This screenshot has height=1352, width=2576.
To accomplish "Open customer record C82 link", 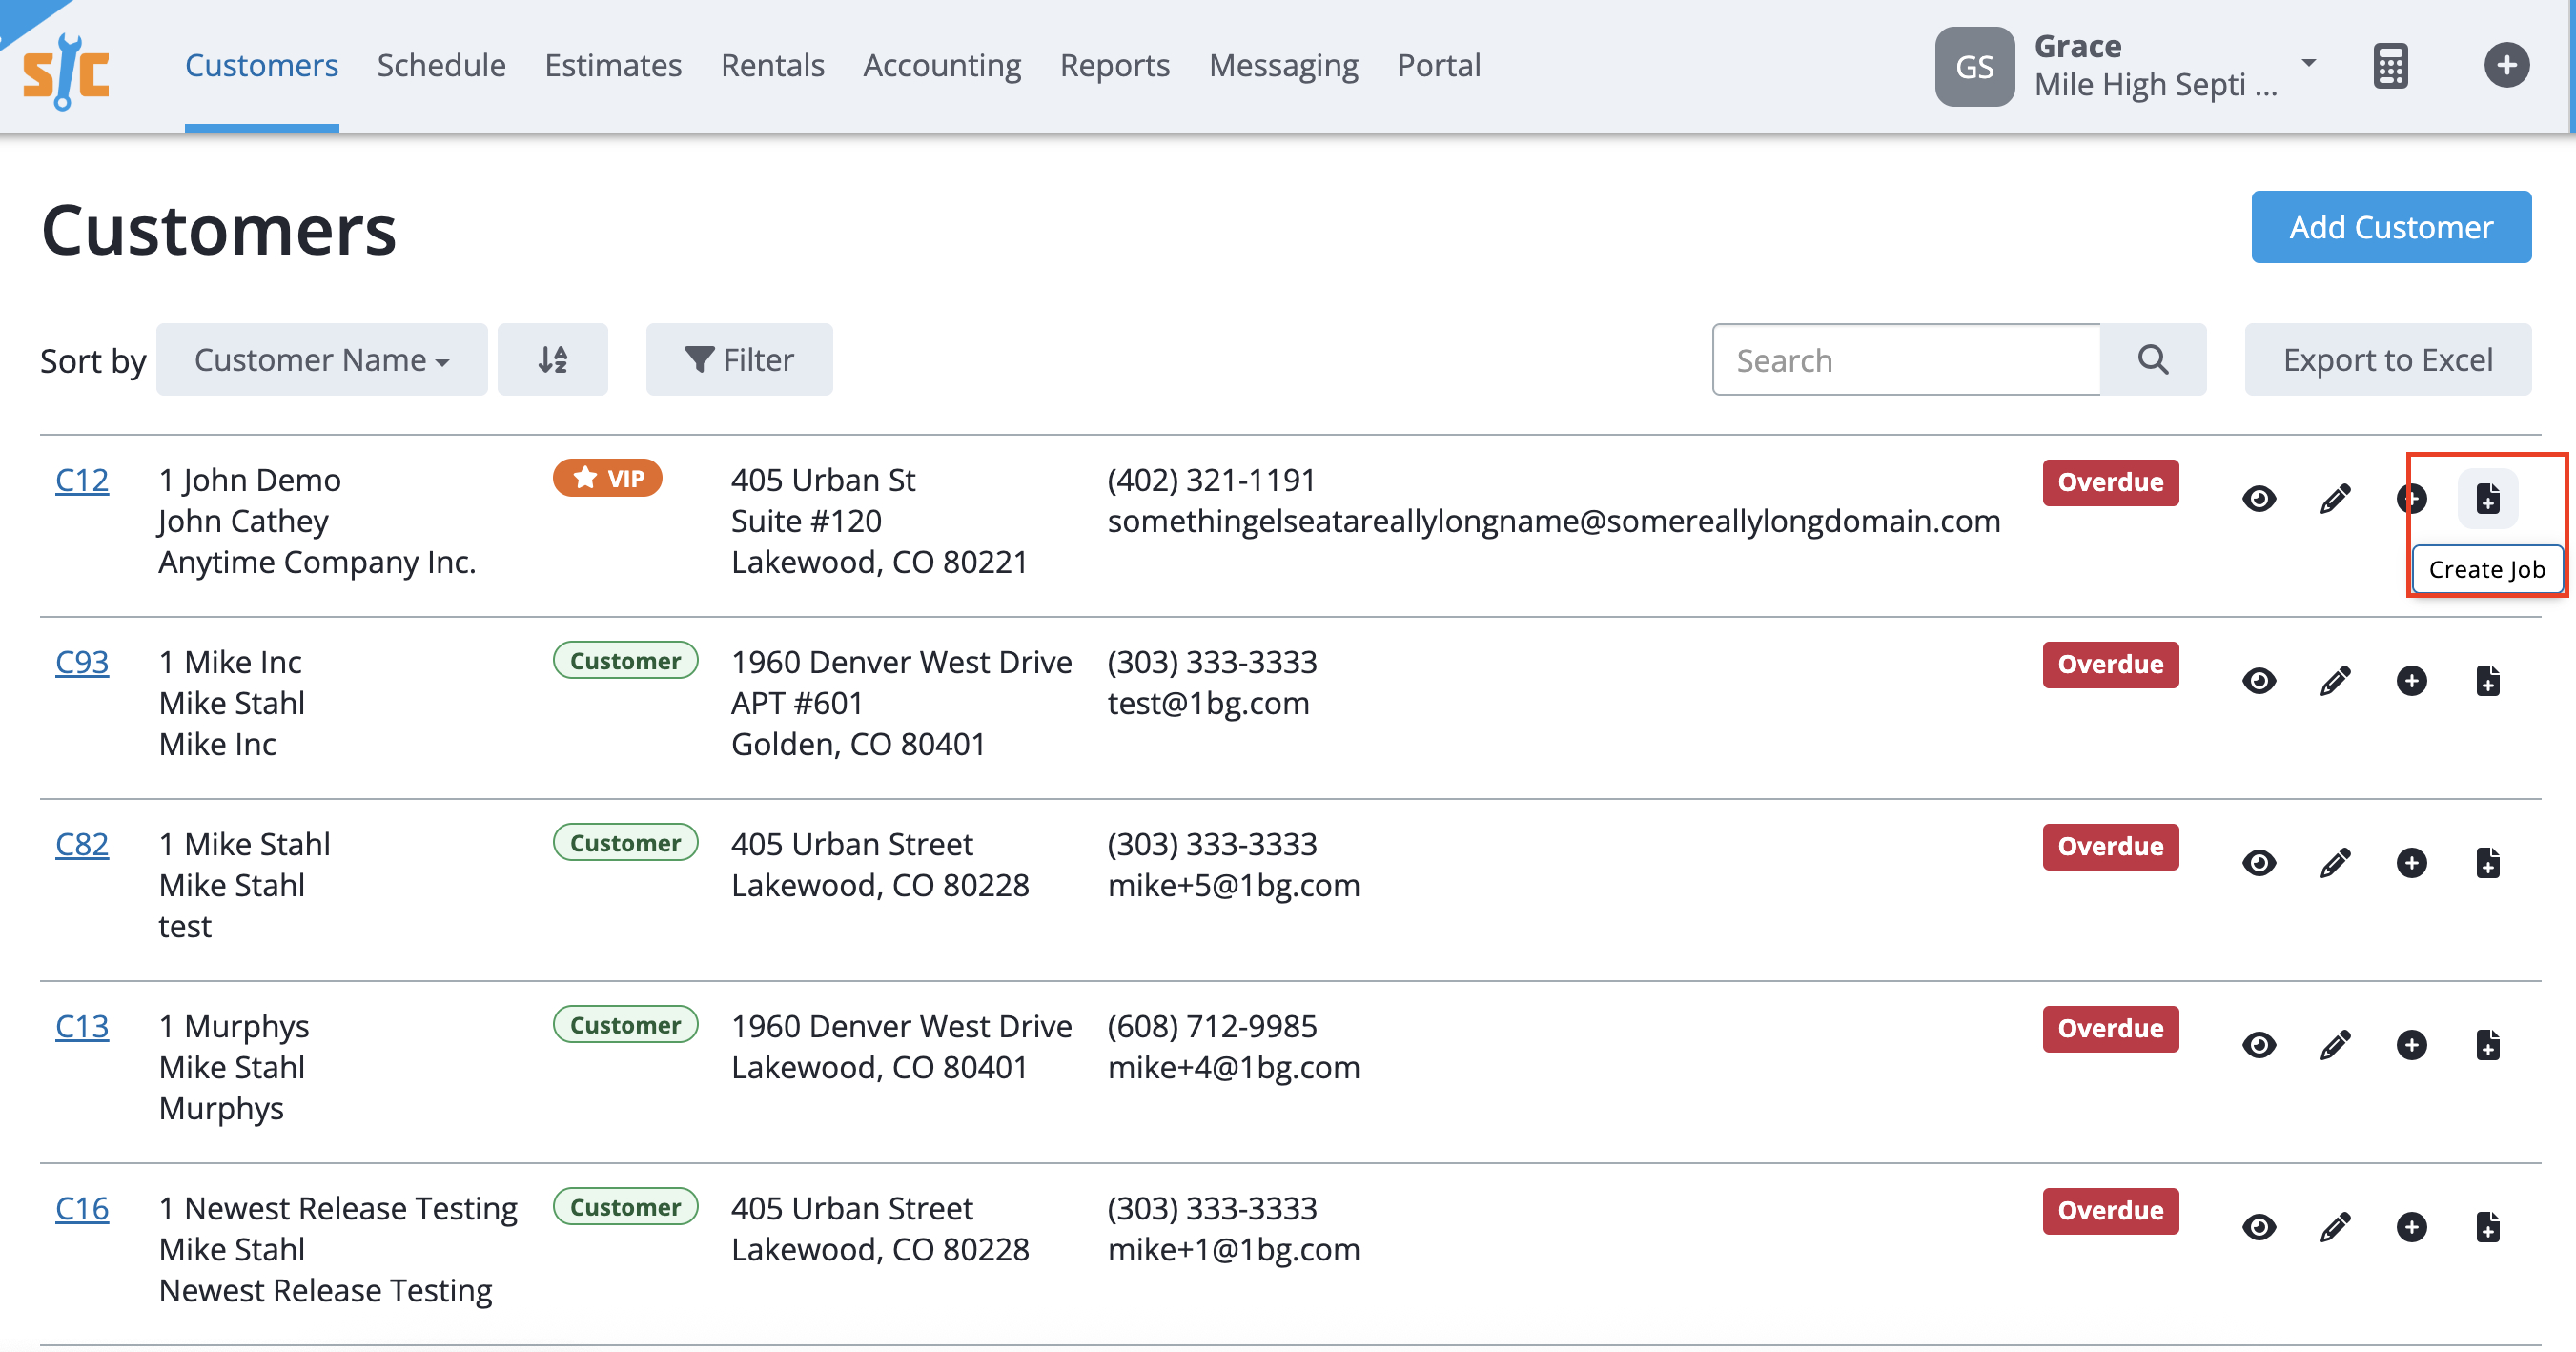I will coord(81,843).
